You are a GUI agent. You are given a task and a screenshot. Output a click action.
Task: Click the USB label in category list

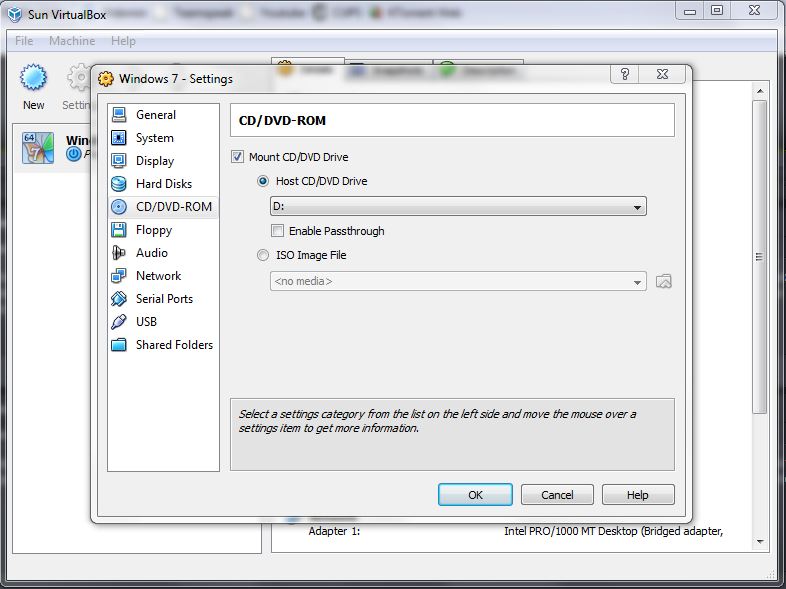point(146,322)
